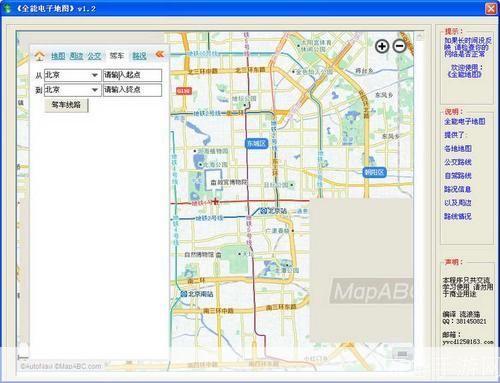Close the 全能电子地图 window
The image size is (500, 383).
[x=491, y=9]
